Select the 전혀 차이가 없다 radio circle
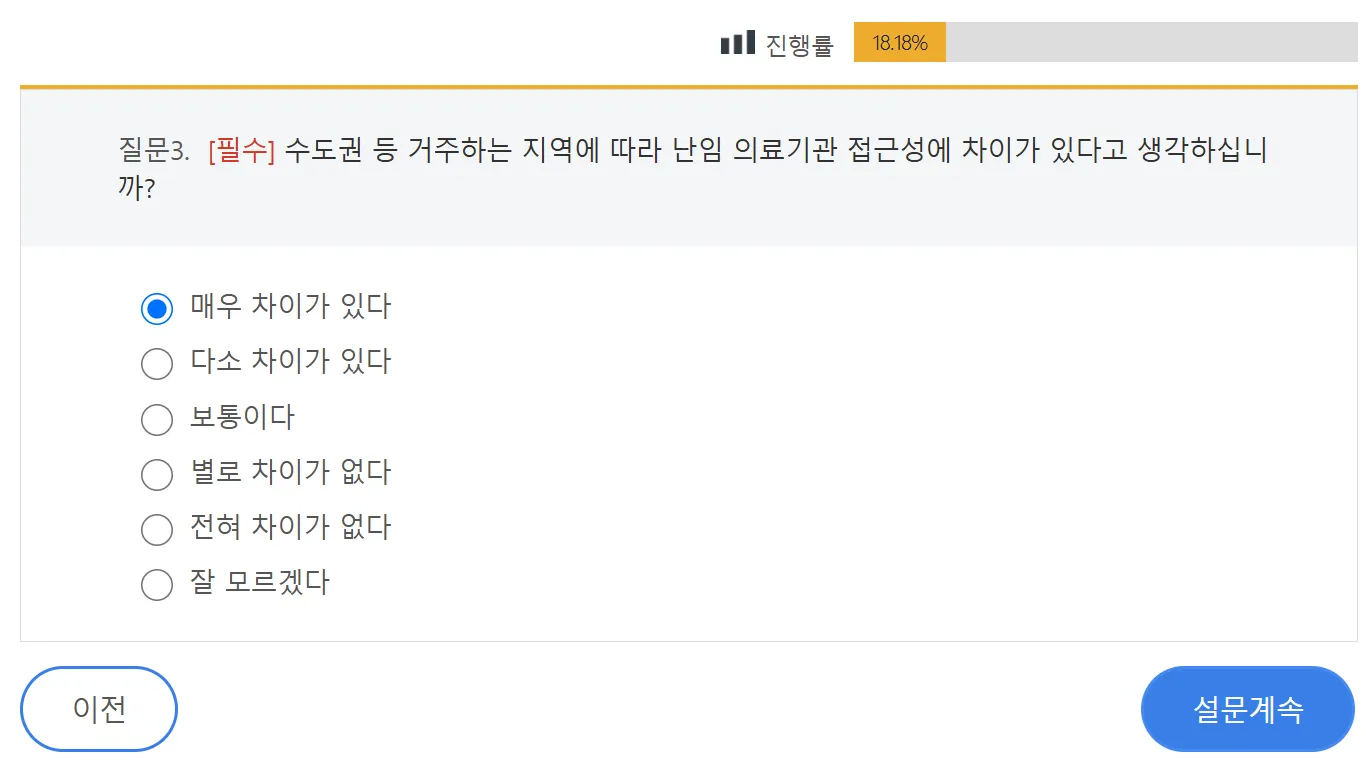The width and height of the screenshot is (1366, 780). tap(157, 529)
